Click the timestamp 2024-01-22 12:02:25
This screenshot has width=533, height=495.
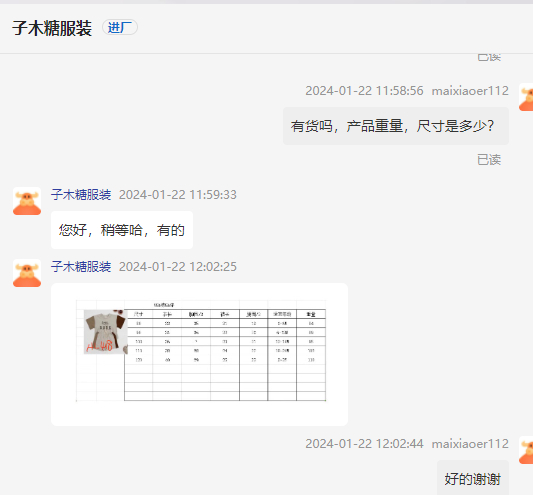pos(178,267)
